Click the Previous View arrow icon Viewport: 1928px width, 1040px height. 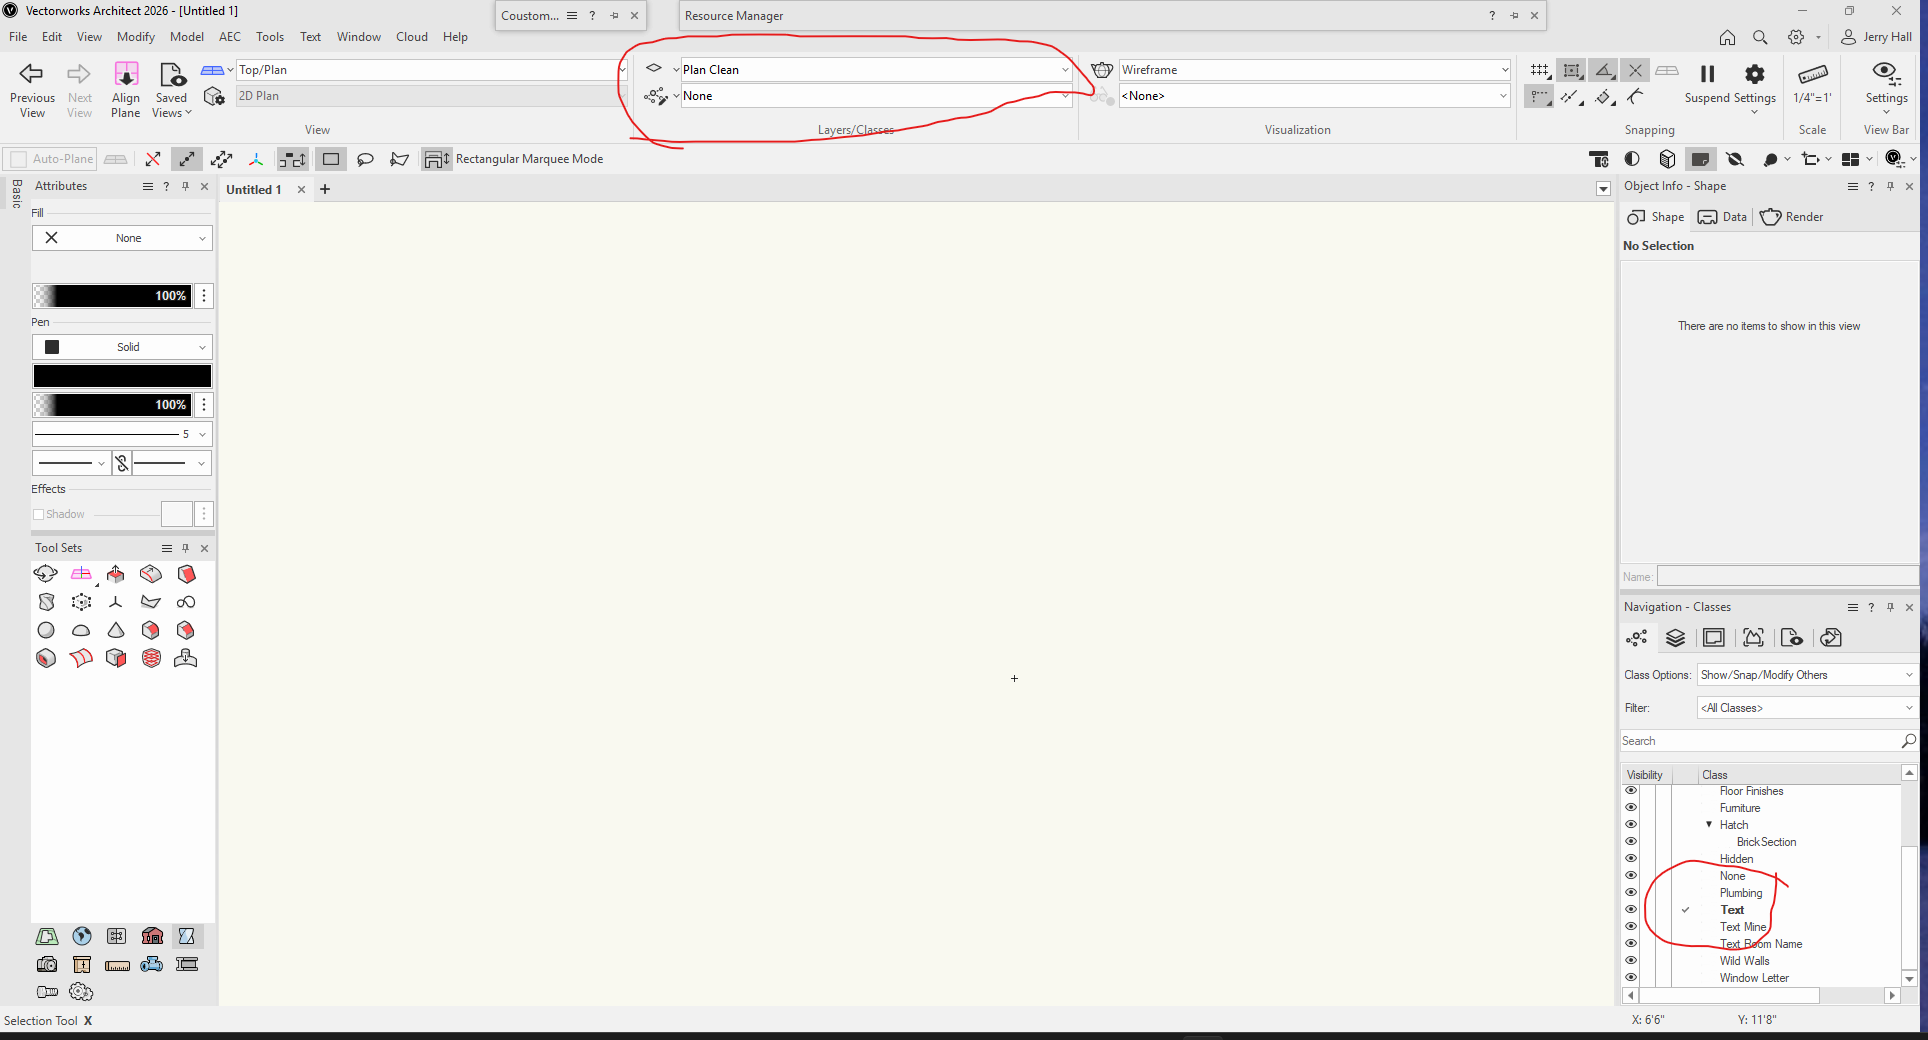coord(32,74)
